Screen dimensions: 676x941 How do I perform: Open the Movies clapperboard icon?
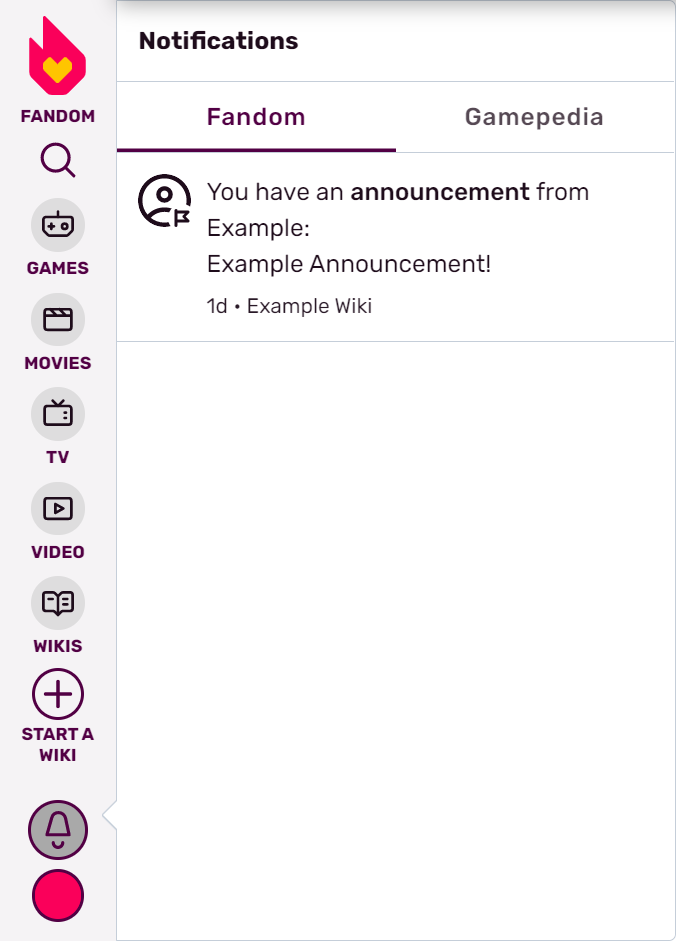(x=57, y=320)
